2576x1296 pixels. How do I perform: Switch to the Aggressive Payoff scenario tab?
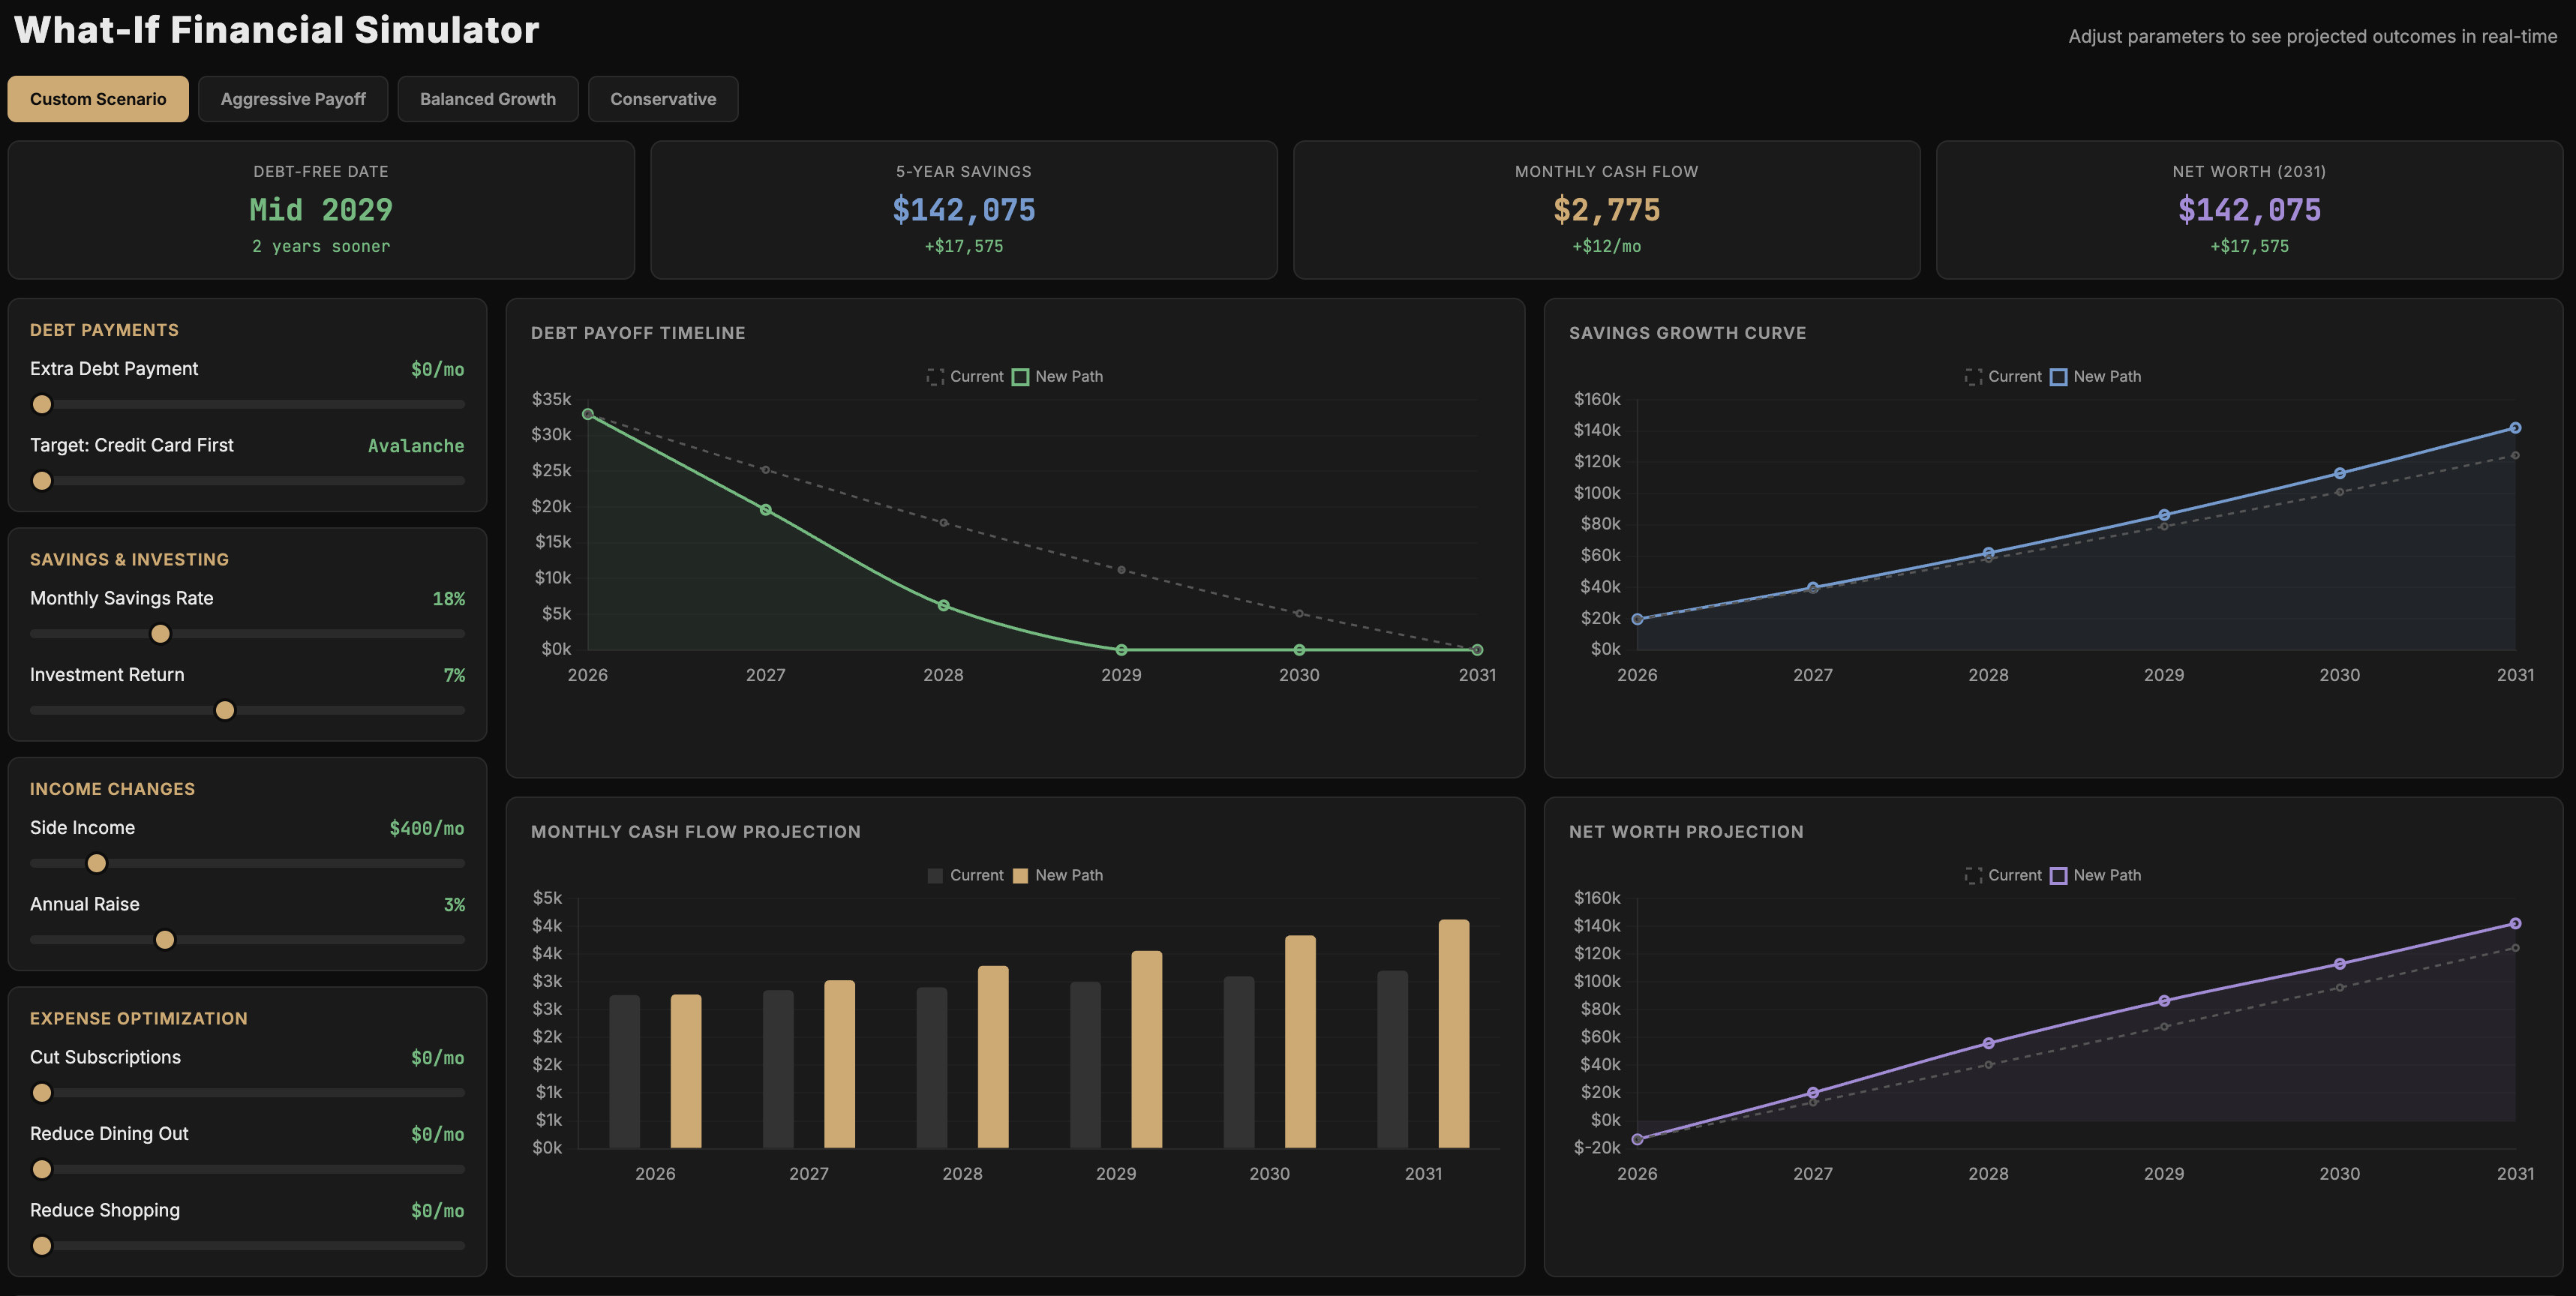pos(292,98)
